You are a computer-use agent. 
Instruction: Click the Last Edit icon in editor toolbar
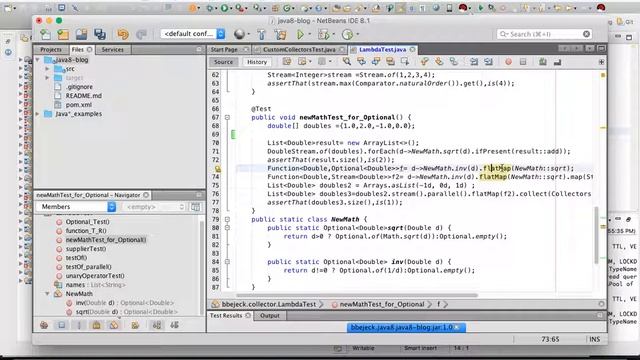287,62
